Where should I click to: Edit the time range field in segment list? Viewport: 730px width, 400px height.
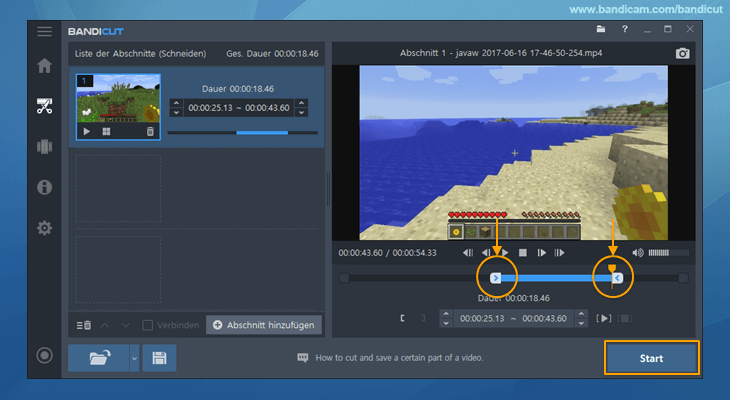[x=239, y=108]
